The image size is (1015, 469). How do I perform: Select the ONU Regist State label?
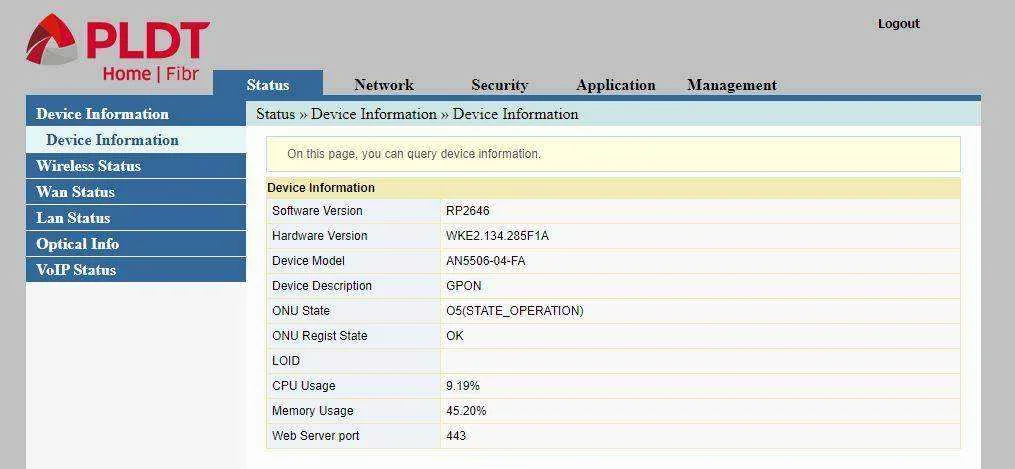coord(320,336)
